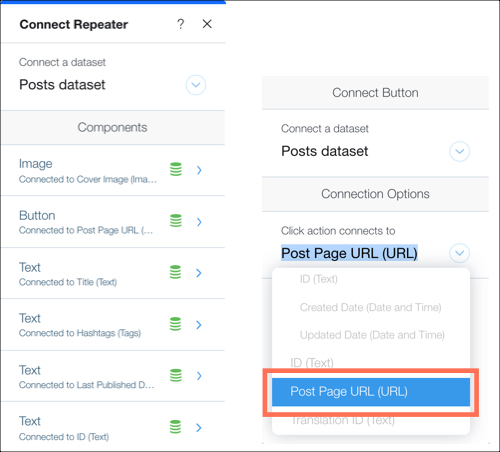
Task: Choose Created Date (Date and Time) option
Action: click(371, 307)
